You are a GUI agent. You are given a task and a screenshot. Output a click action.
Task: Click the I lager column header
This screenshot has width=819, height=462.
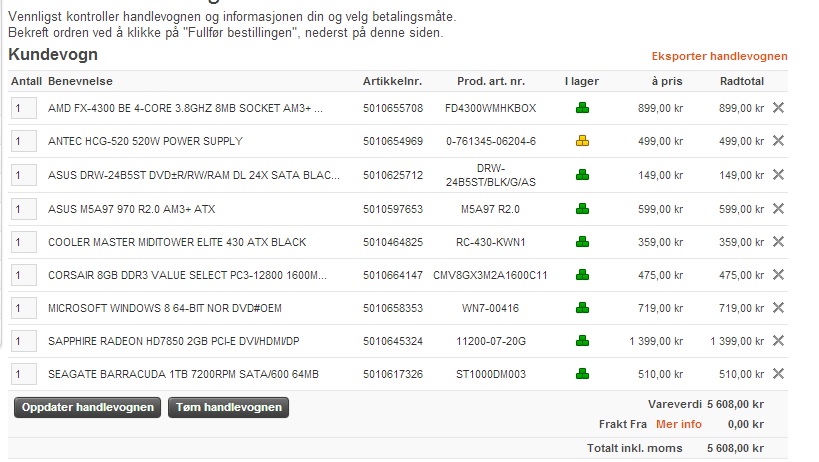(x=581, y=81)
